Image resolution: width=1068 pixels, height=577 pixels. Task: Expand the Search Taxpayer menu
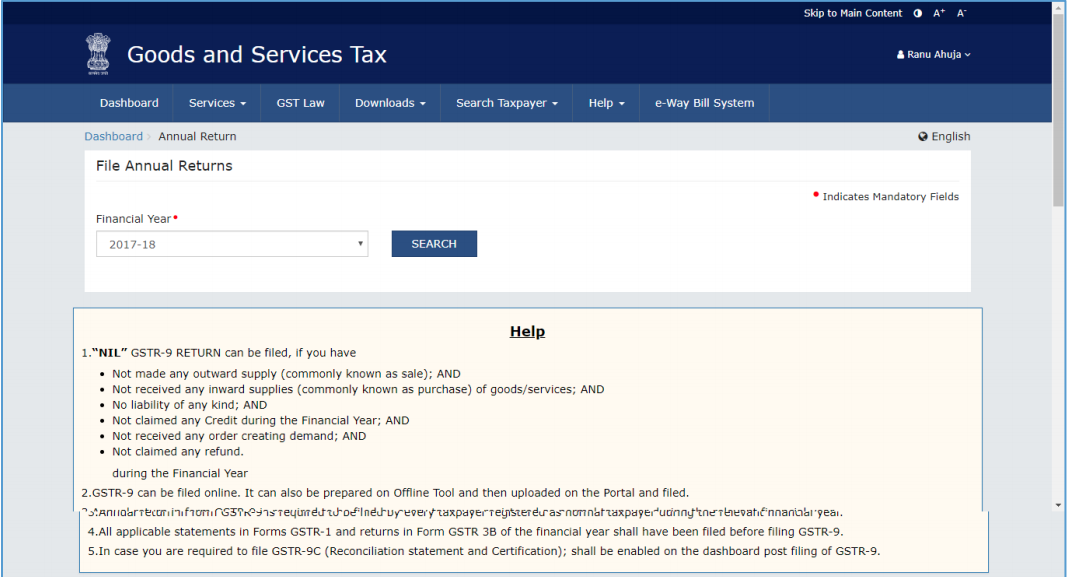point(507,103)
